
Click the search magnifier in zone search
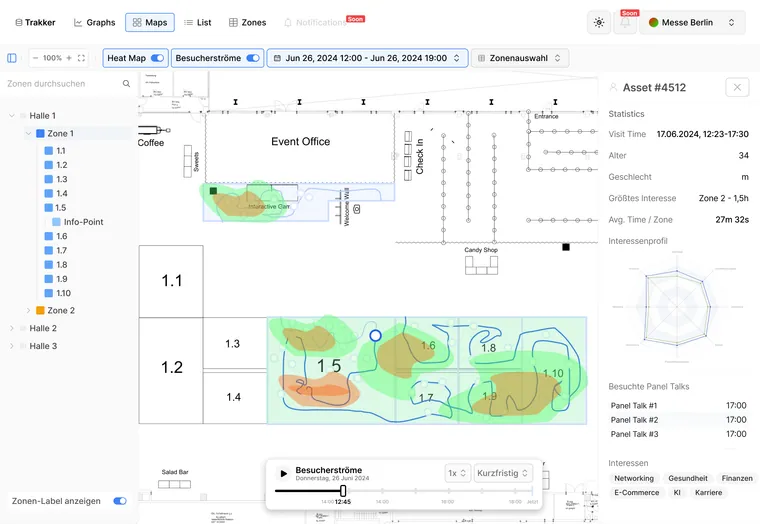click(x=127, y=84)
